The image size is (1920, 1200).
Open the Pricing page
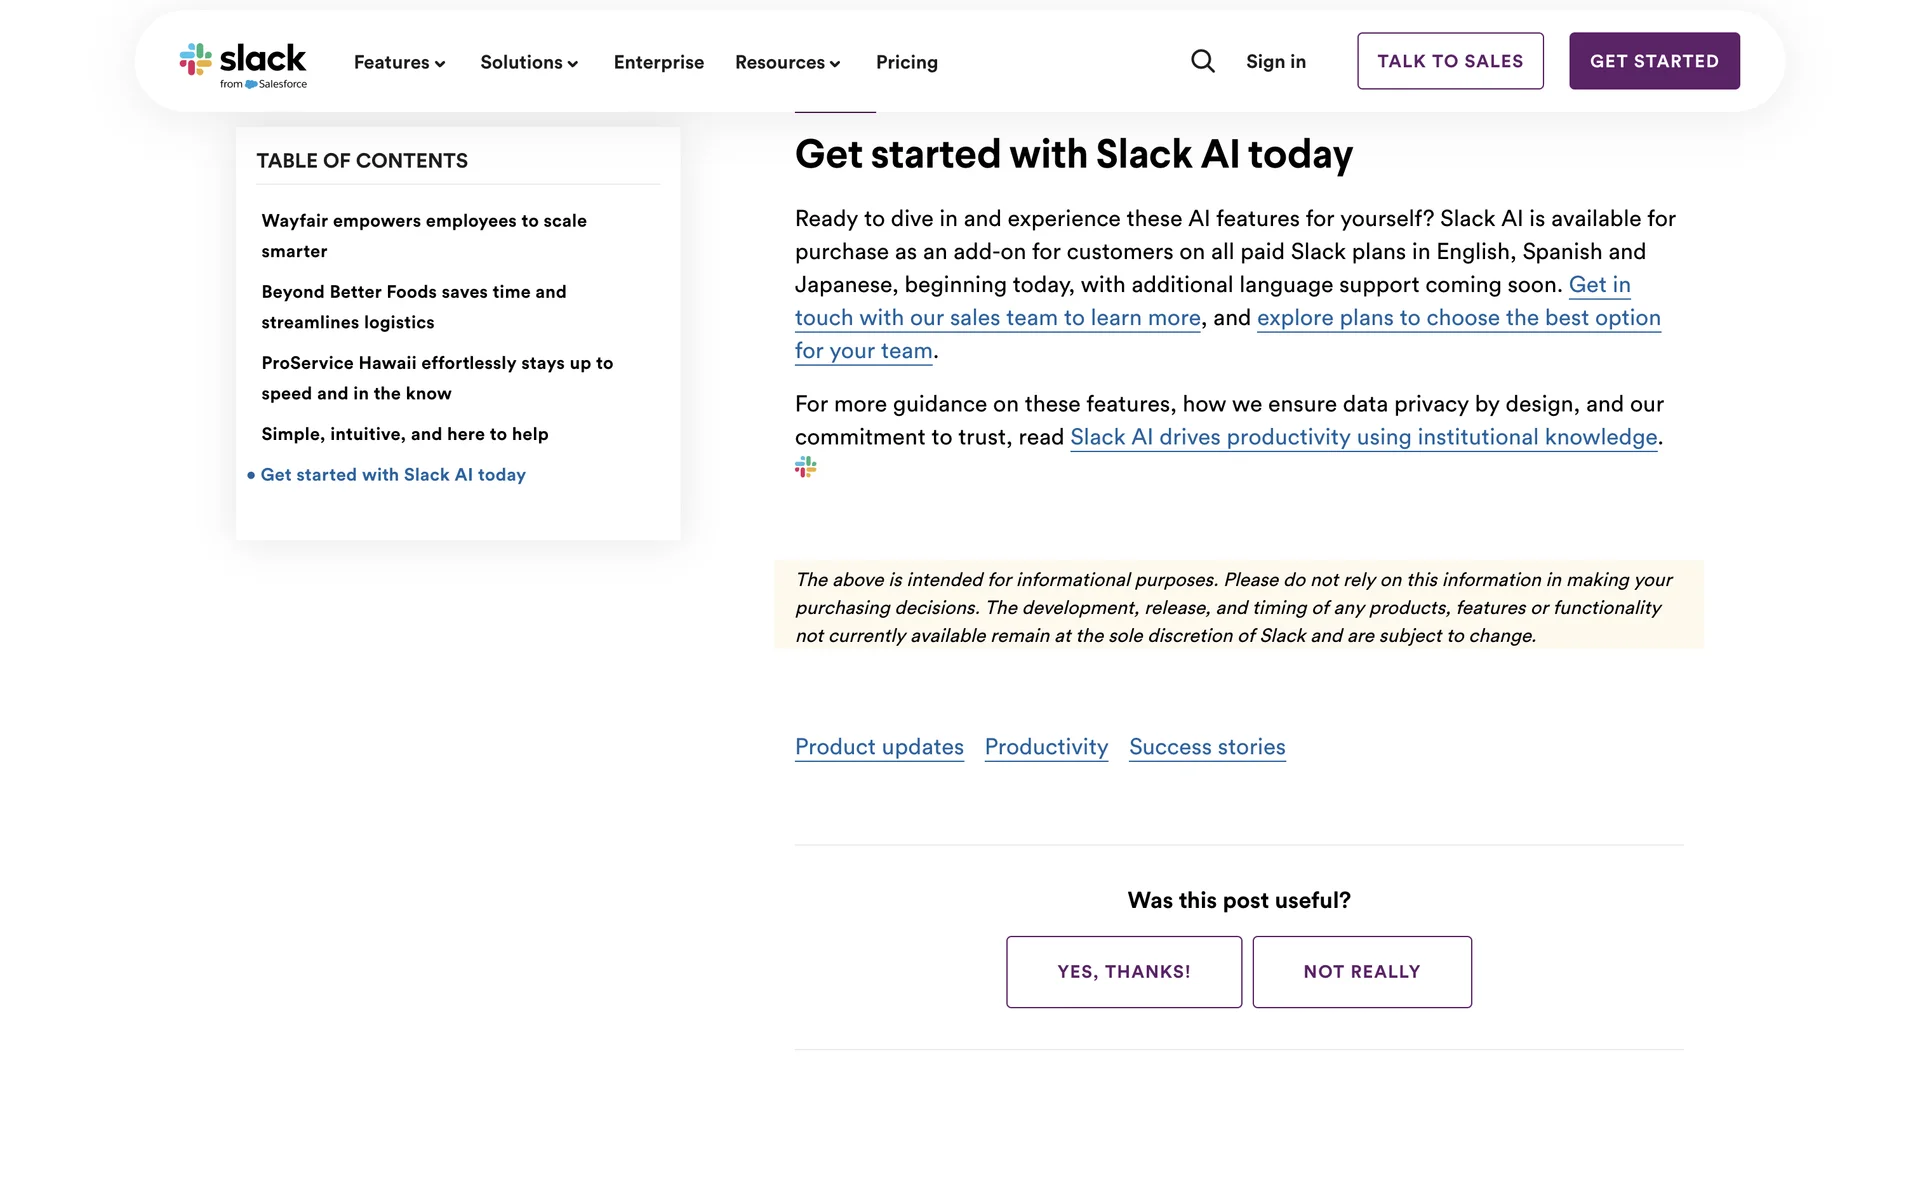coord(907,62)
